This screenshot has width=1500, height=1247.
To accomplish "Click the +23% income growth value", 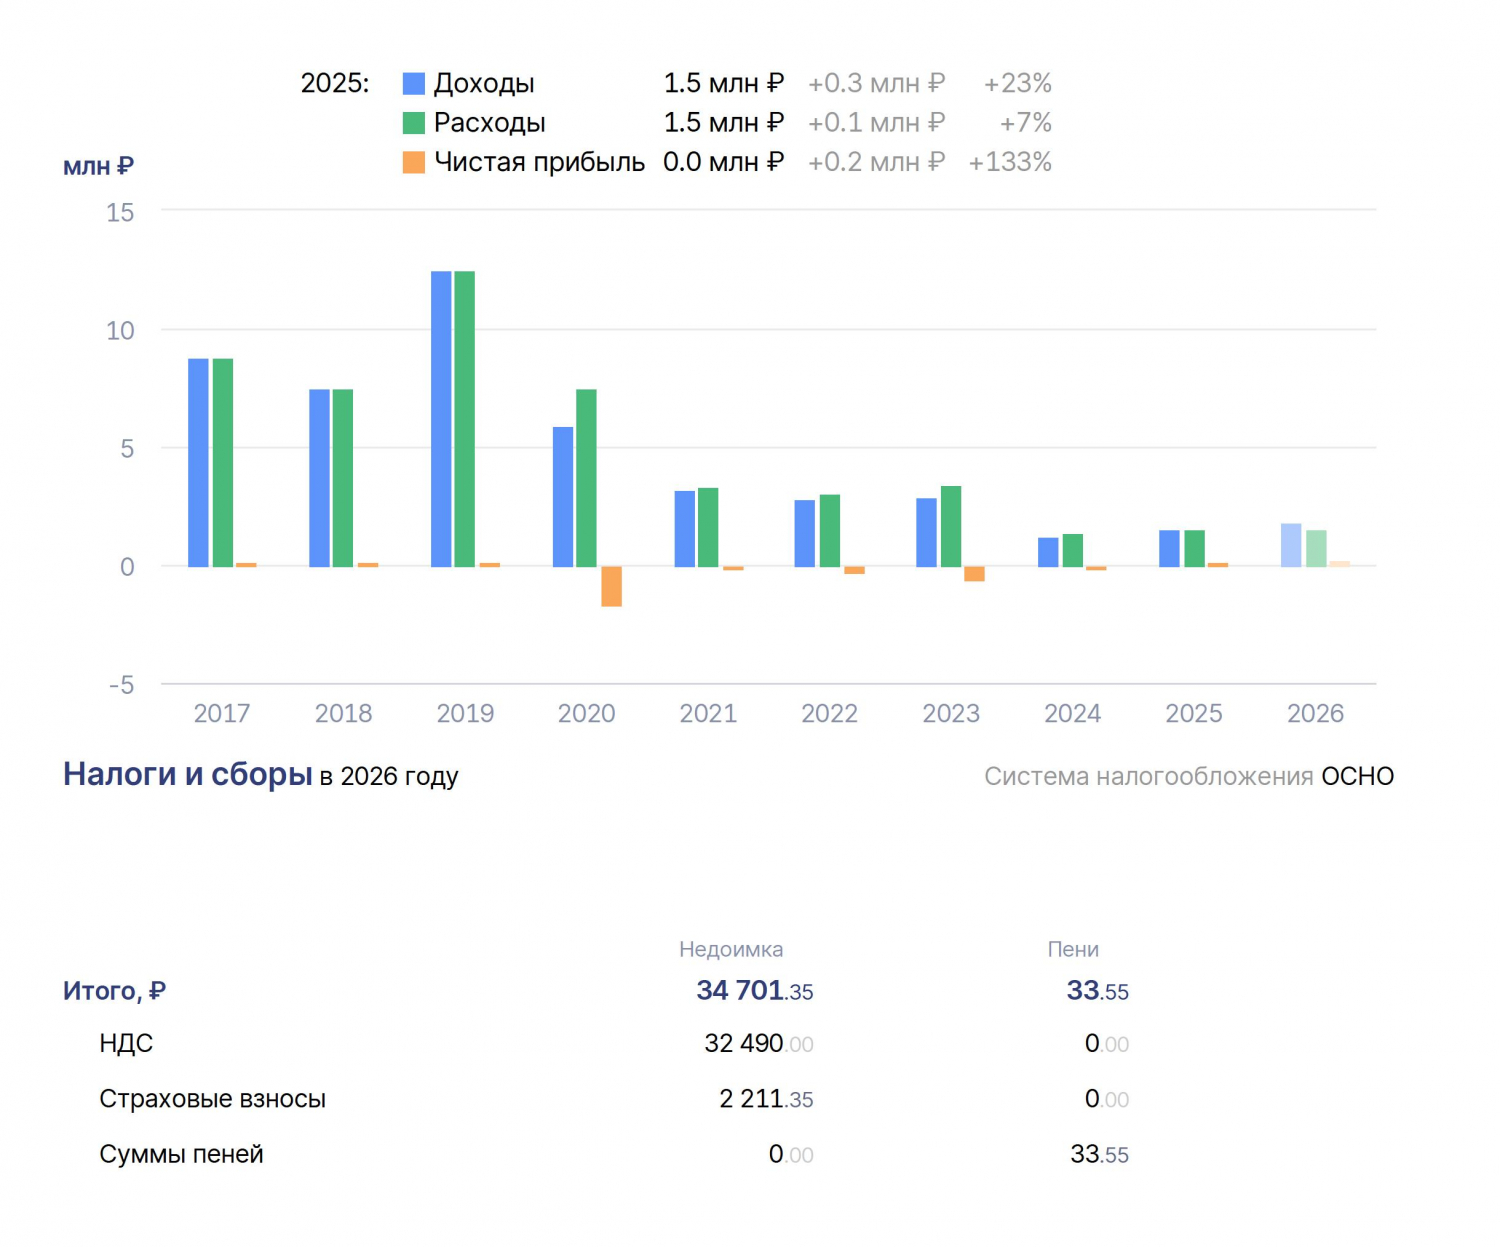I will click(1017, 83).
